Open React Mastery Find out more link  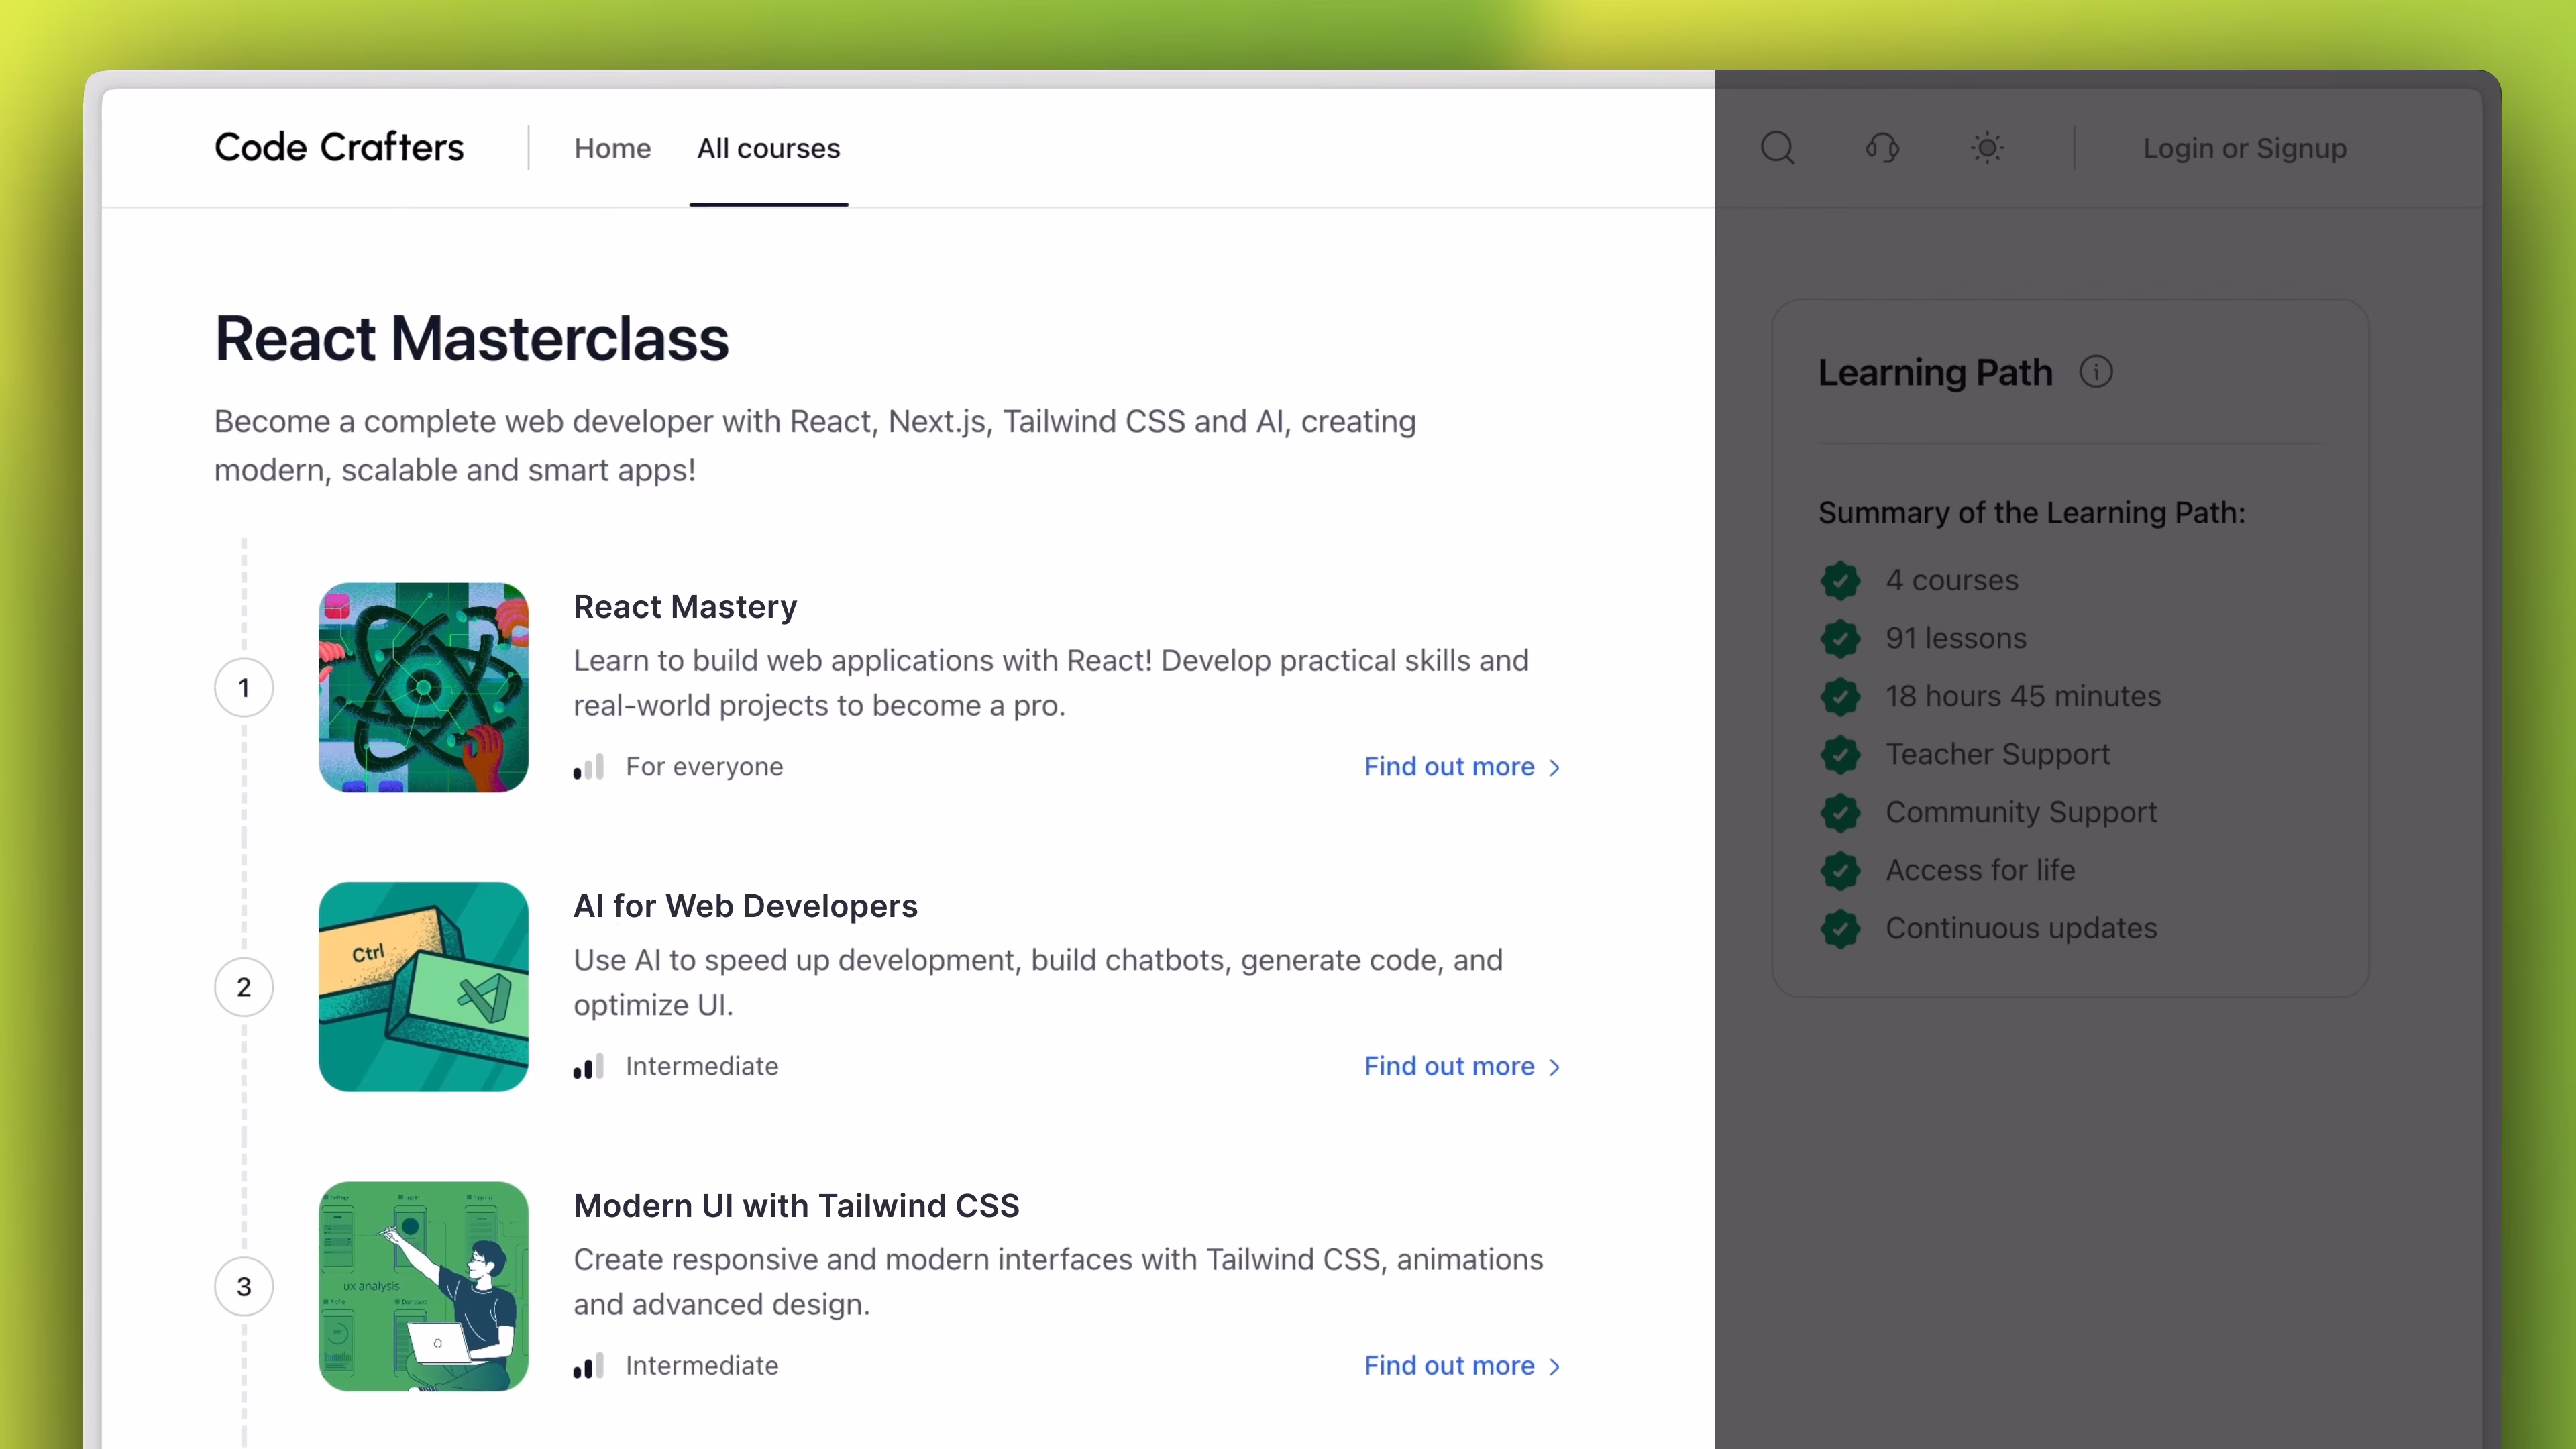point(1449,767)
